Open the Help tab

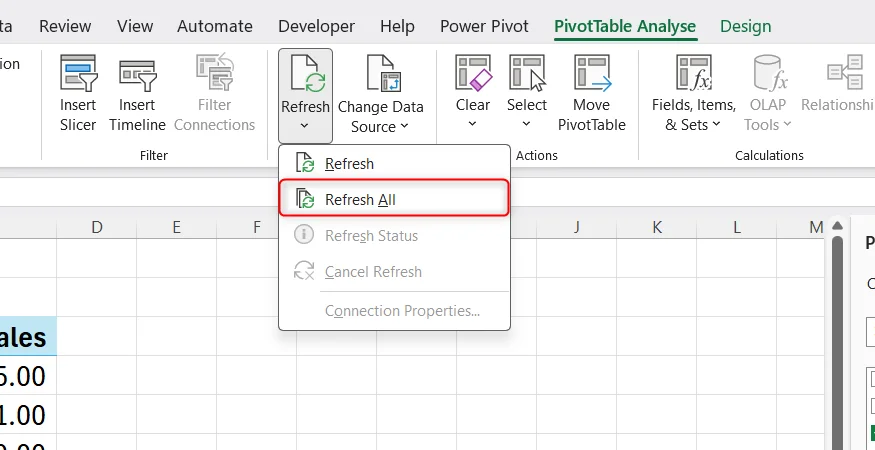pyautogui.click(x=397, y=26)
